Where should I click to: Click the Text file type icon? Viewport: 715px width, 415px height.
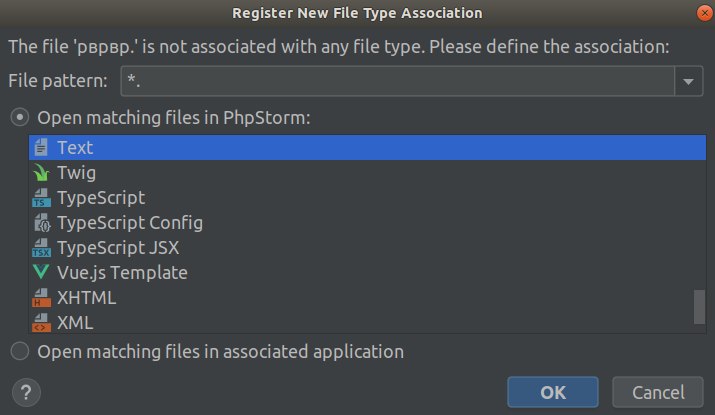41,147
